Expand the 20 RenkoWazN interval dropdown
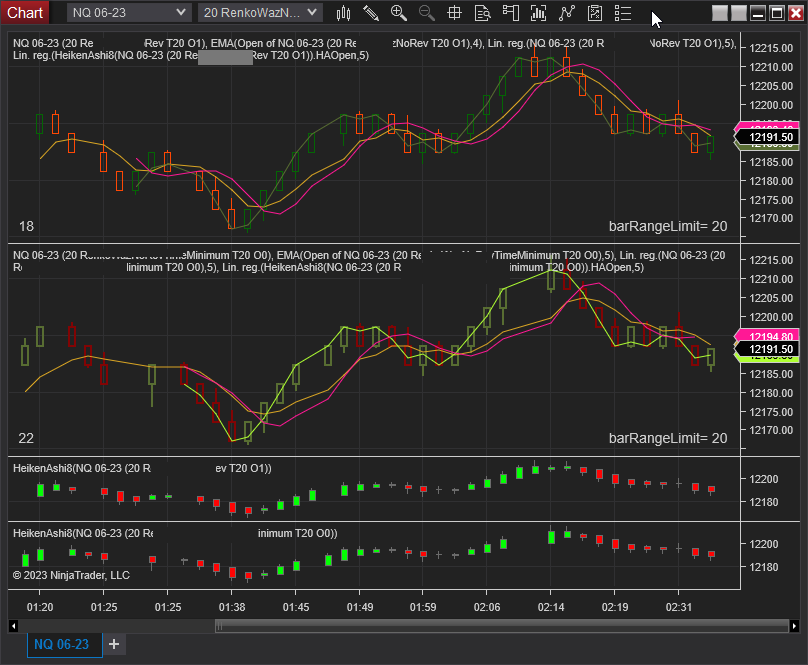This screenshot has height=665, width=808. point(260,12)
